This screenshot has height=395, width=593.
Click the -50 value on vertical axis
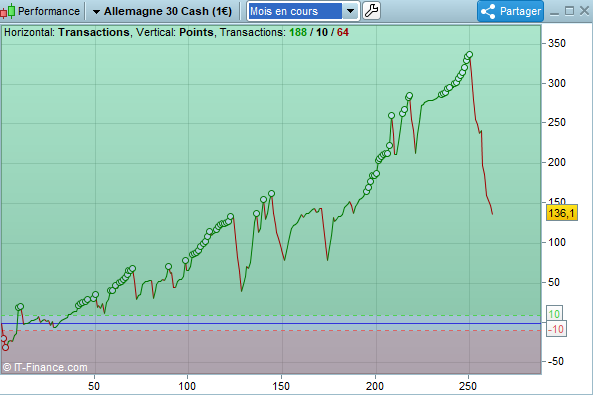556,361
